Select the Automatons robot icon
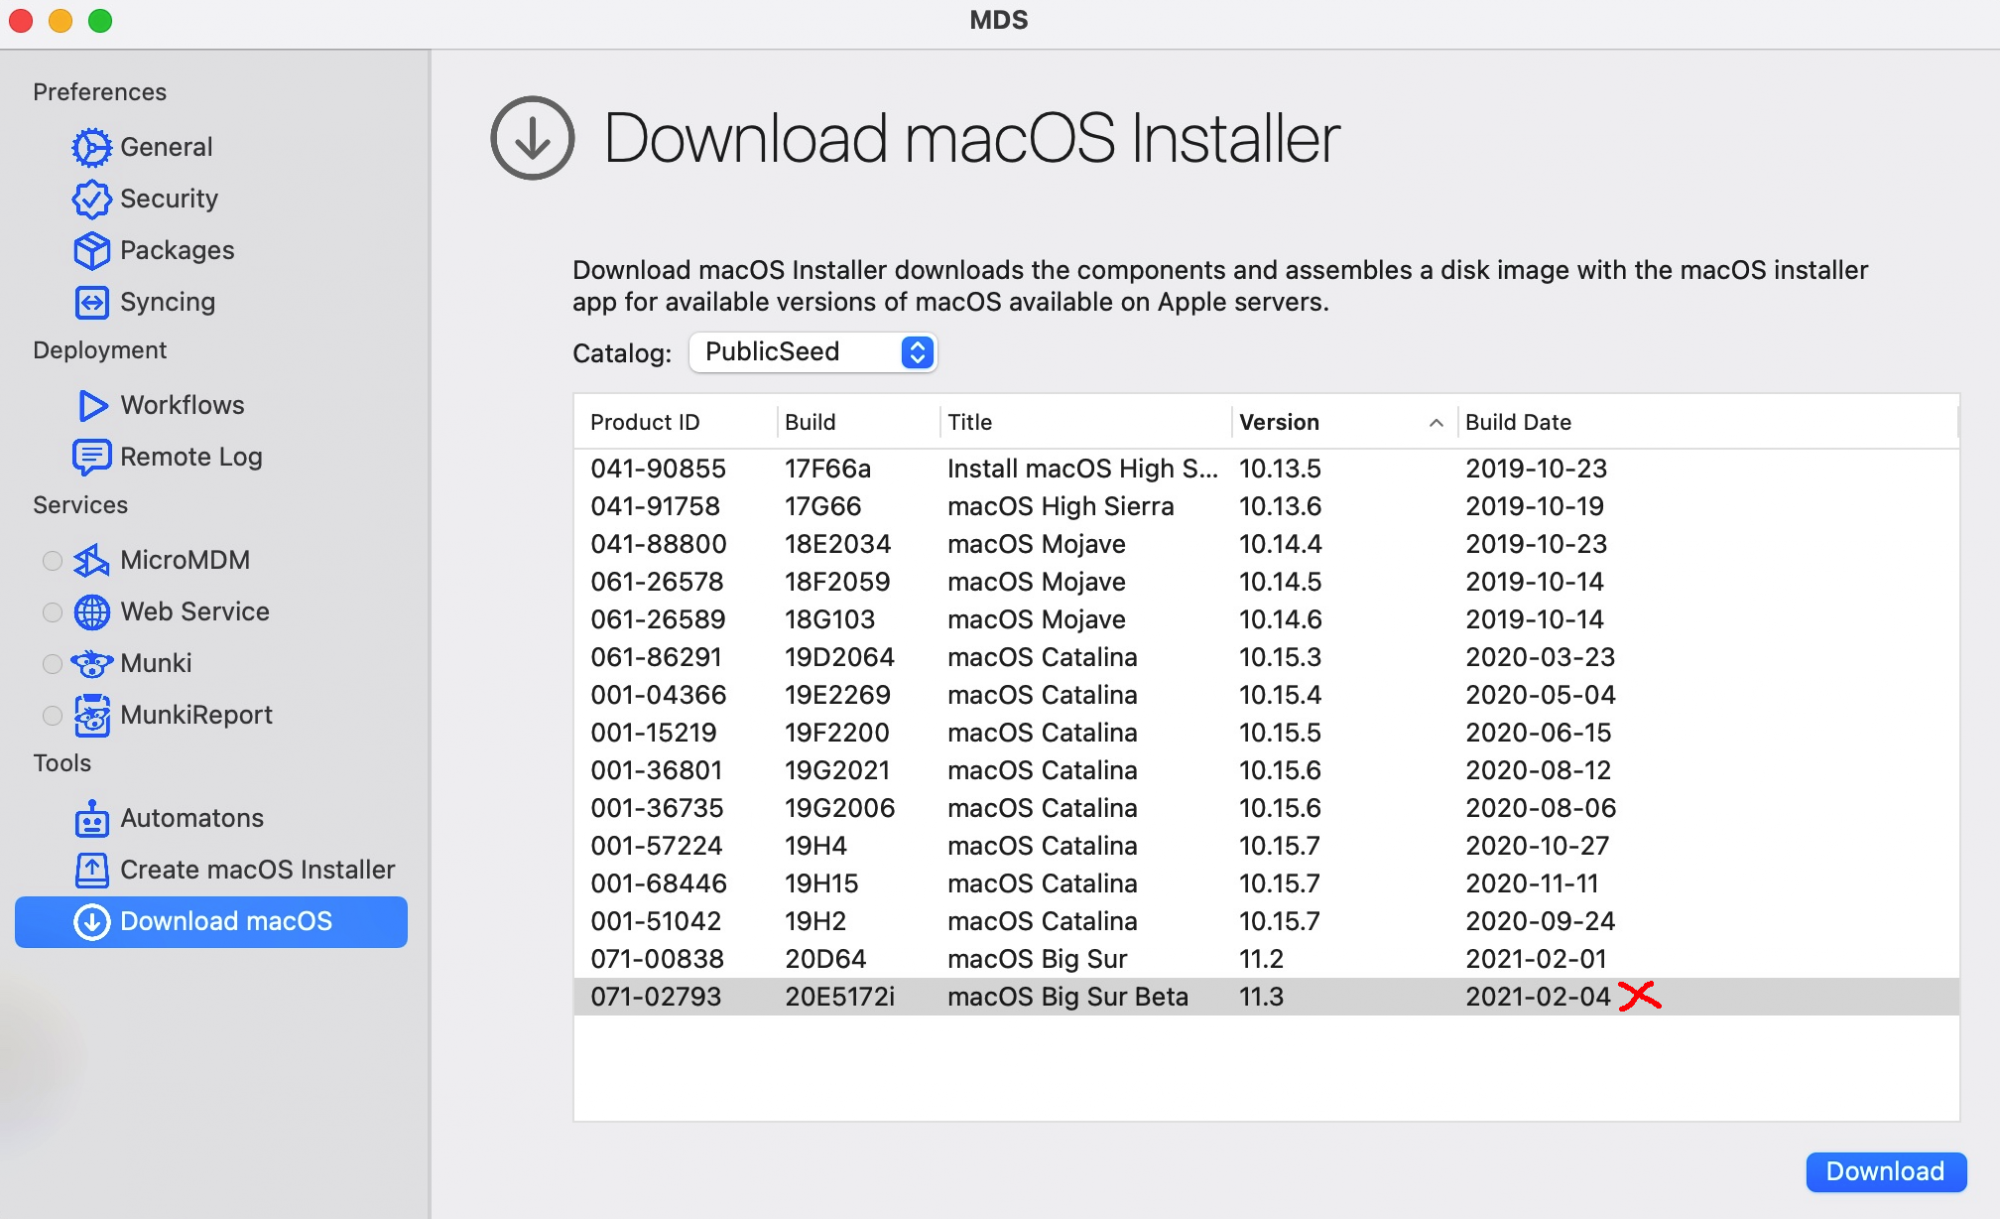Screen dimensions: 2000x1219 [x=91, y=819]
